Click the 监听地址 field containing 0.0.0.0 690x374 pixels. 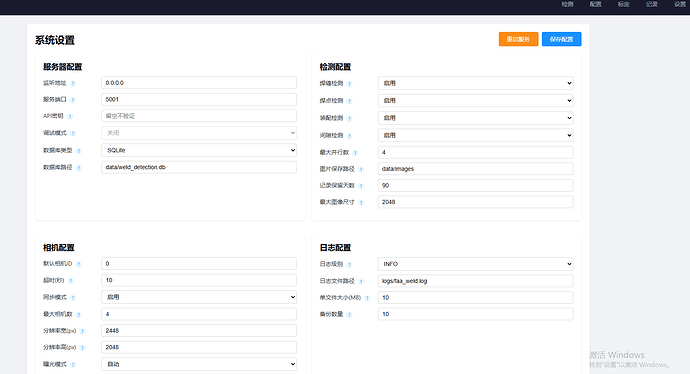click(199, 83)
